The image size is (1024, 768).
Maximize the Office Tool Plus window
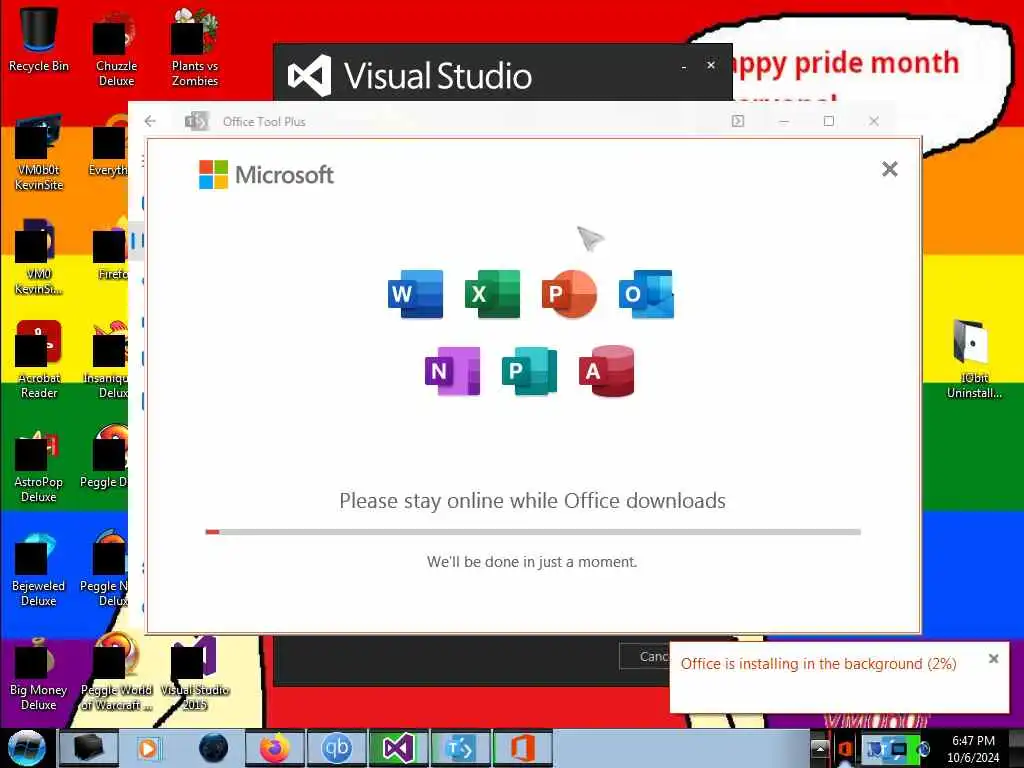click(829, 121)
